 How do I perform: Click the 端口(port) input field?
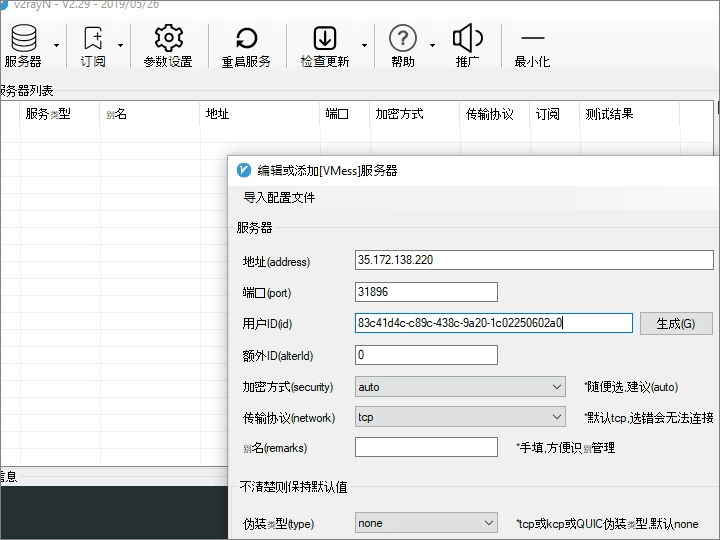[x=426, y=292]
